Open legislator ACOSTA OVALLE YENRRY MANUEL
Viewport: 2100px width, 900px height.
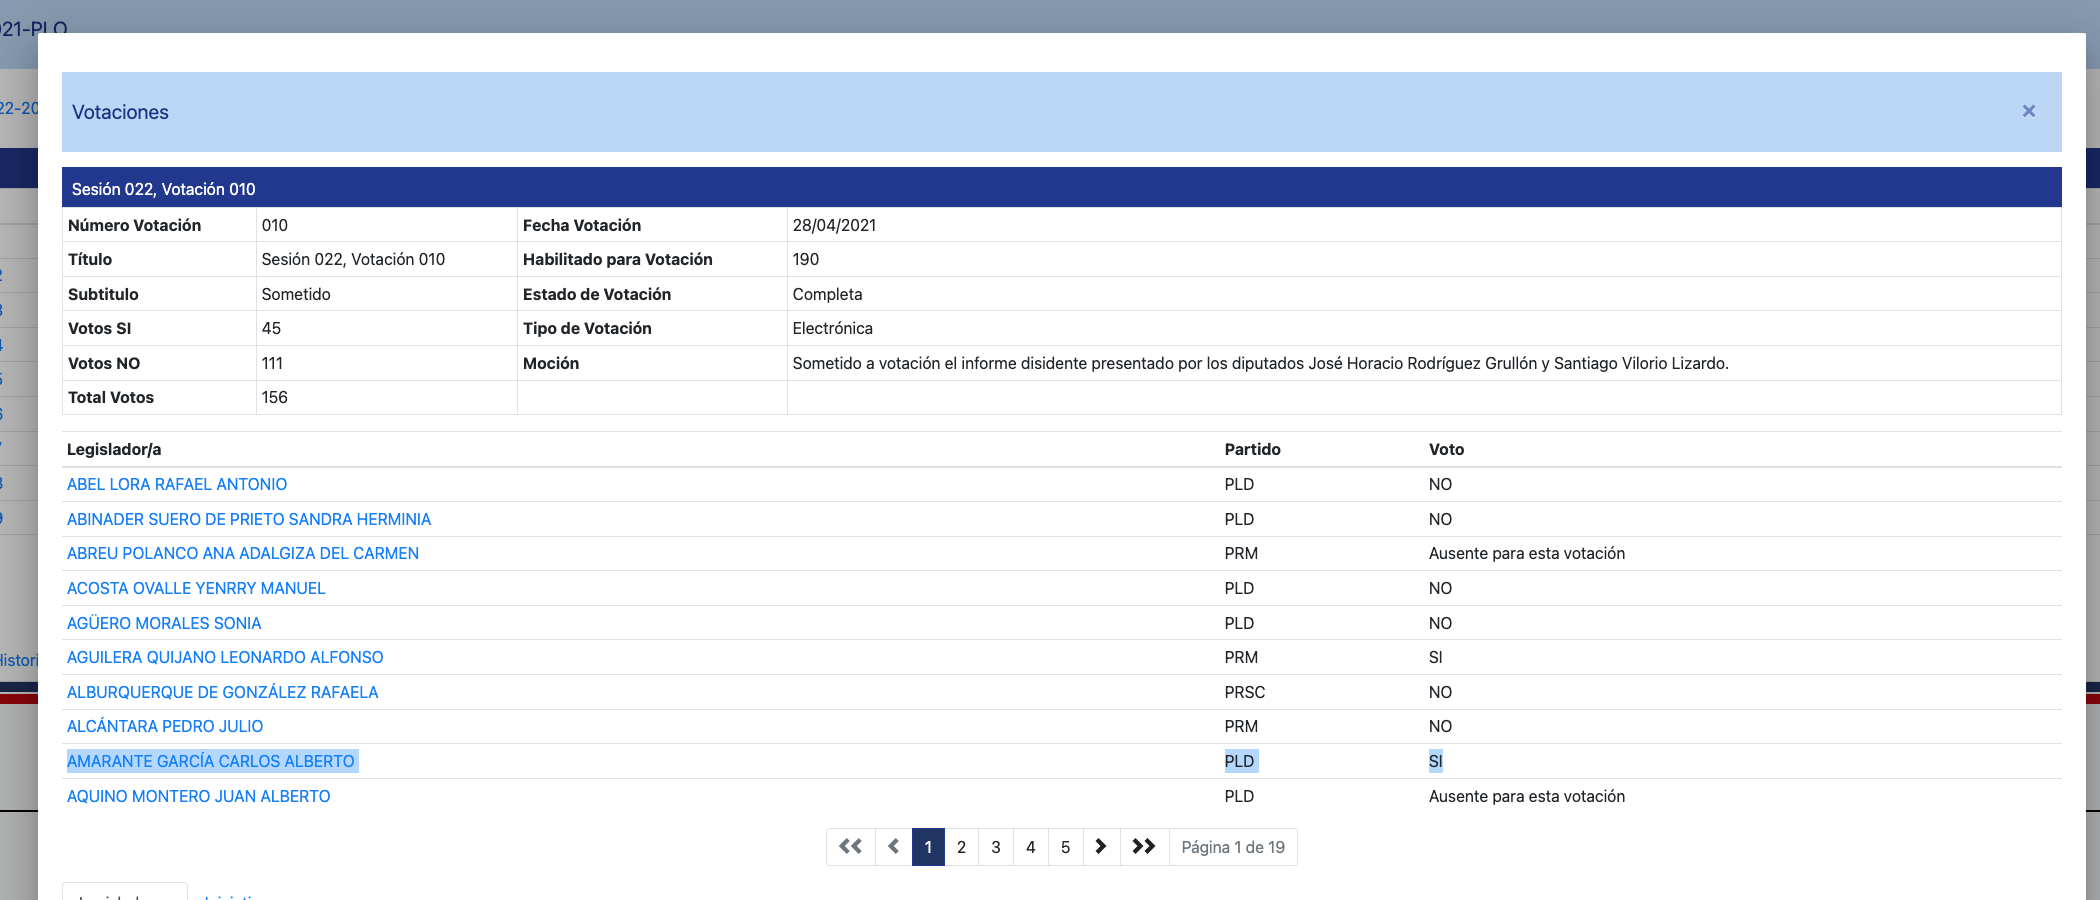coord(196,588)
